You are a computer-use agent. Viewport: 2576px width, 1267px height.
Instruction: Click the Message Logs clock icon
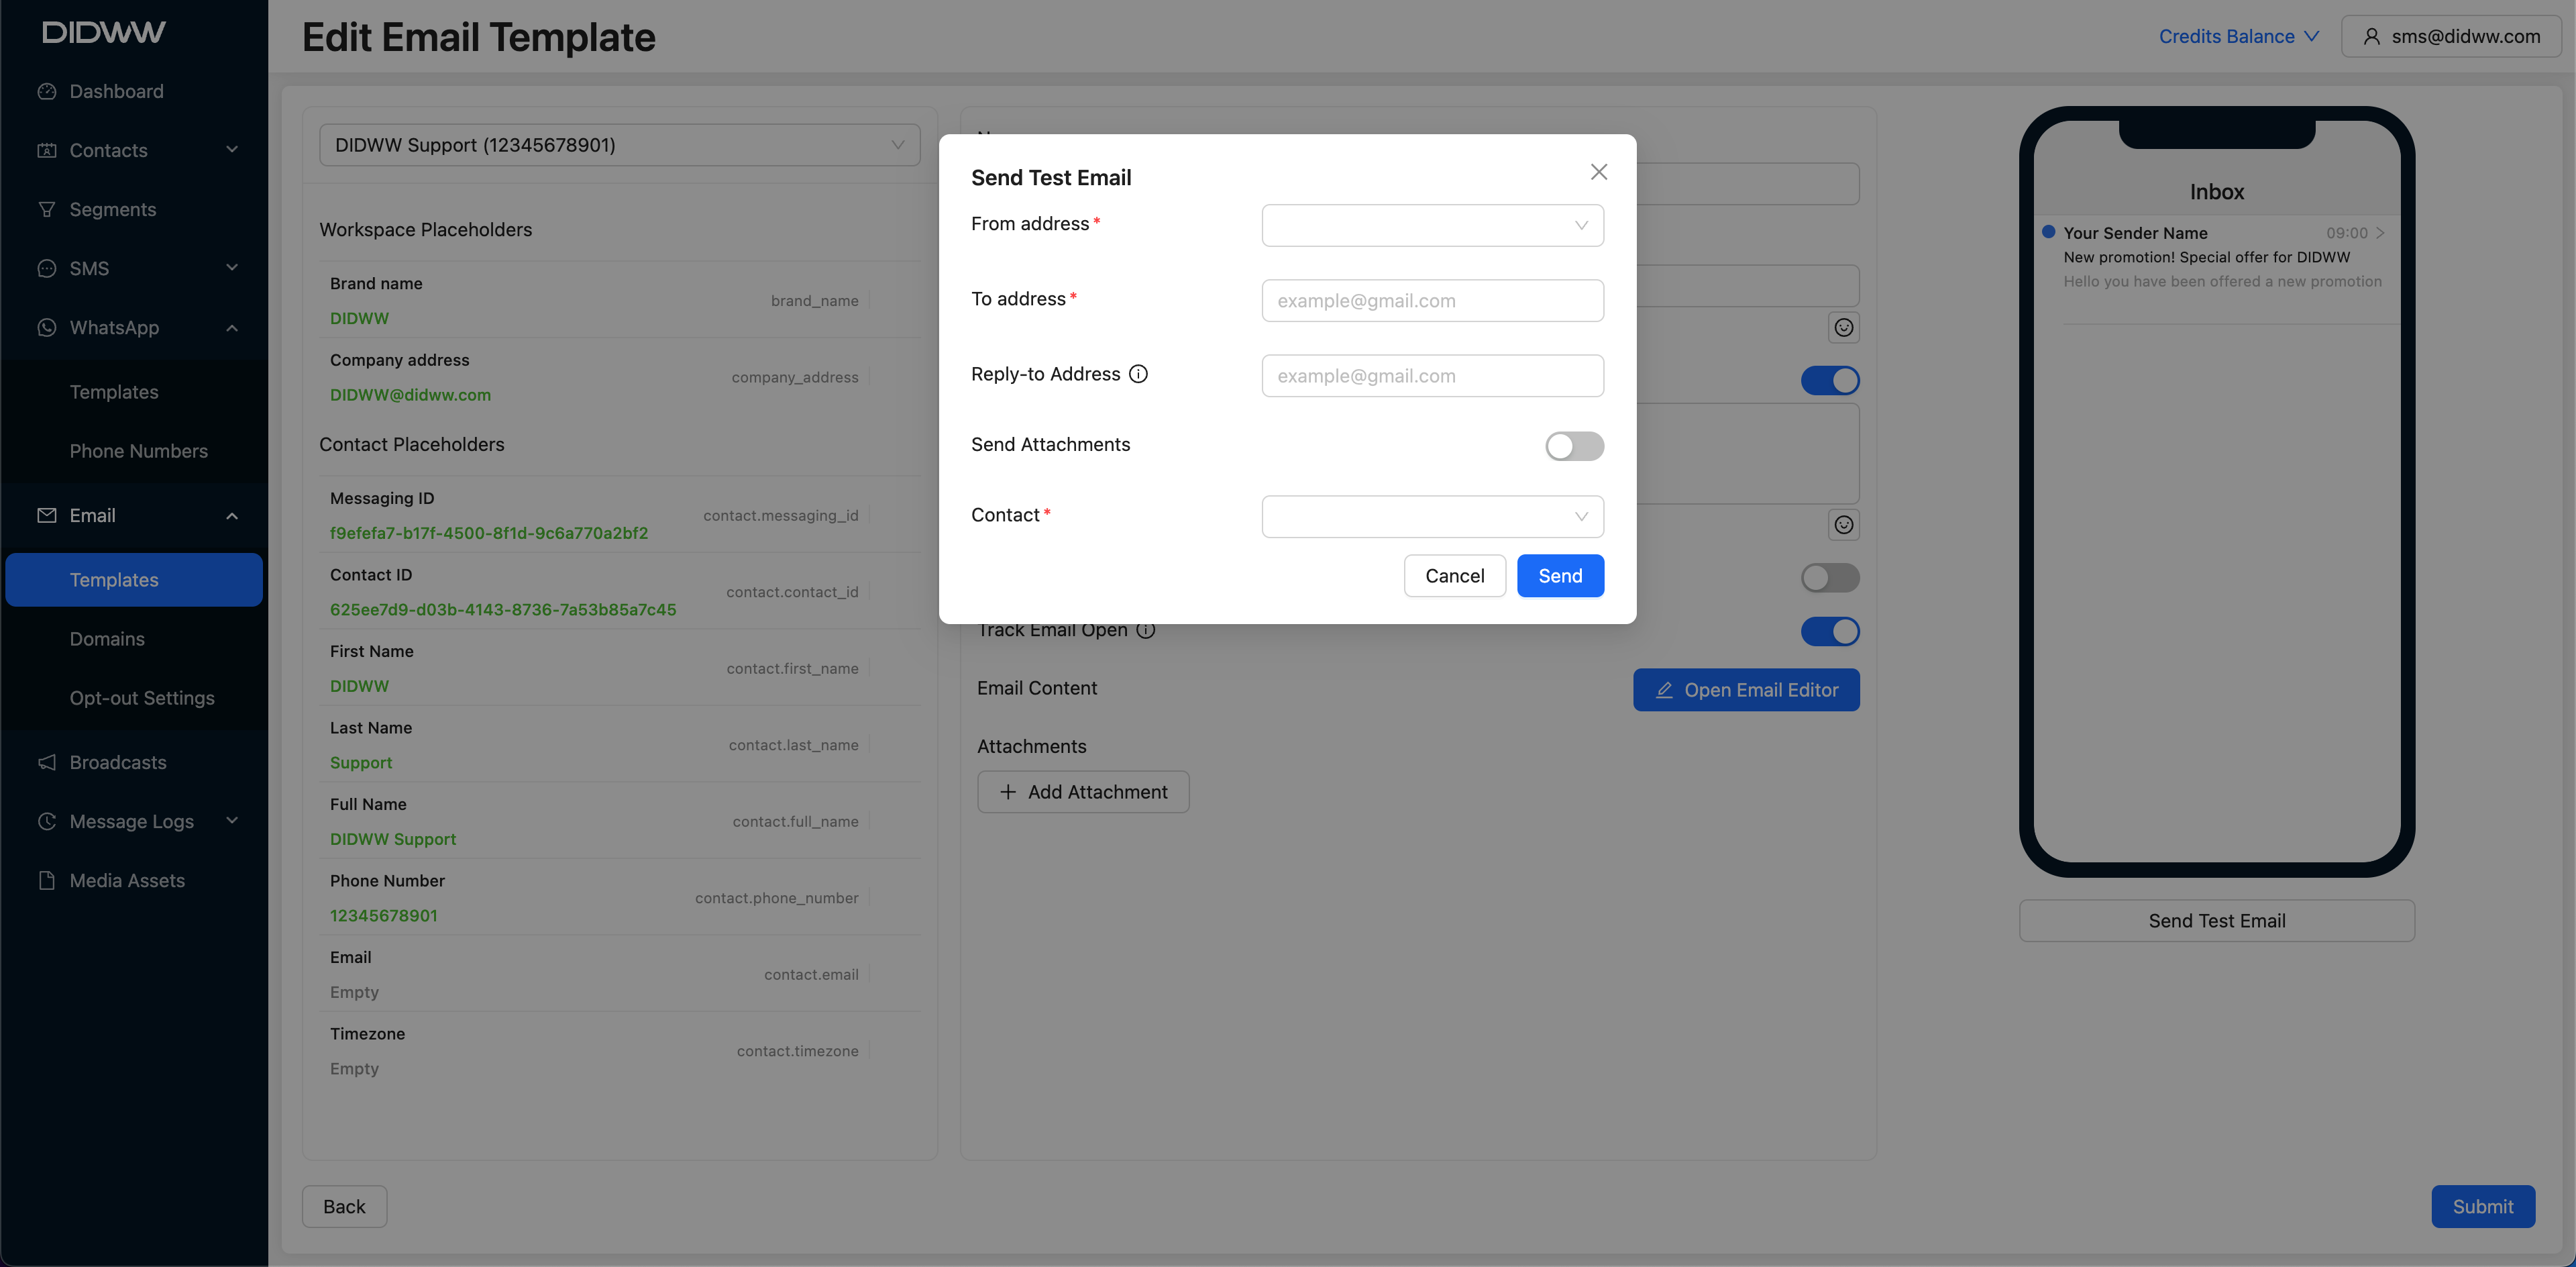[46, 821]
